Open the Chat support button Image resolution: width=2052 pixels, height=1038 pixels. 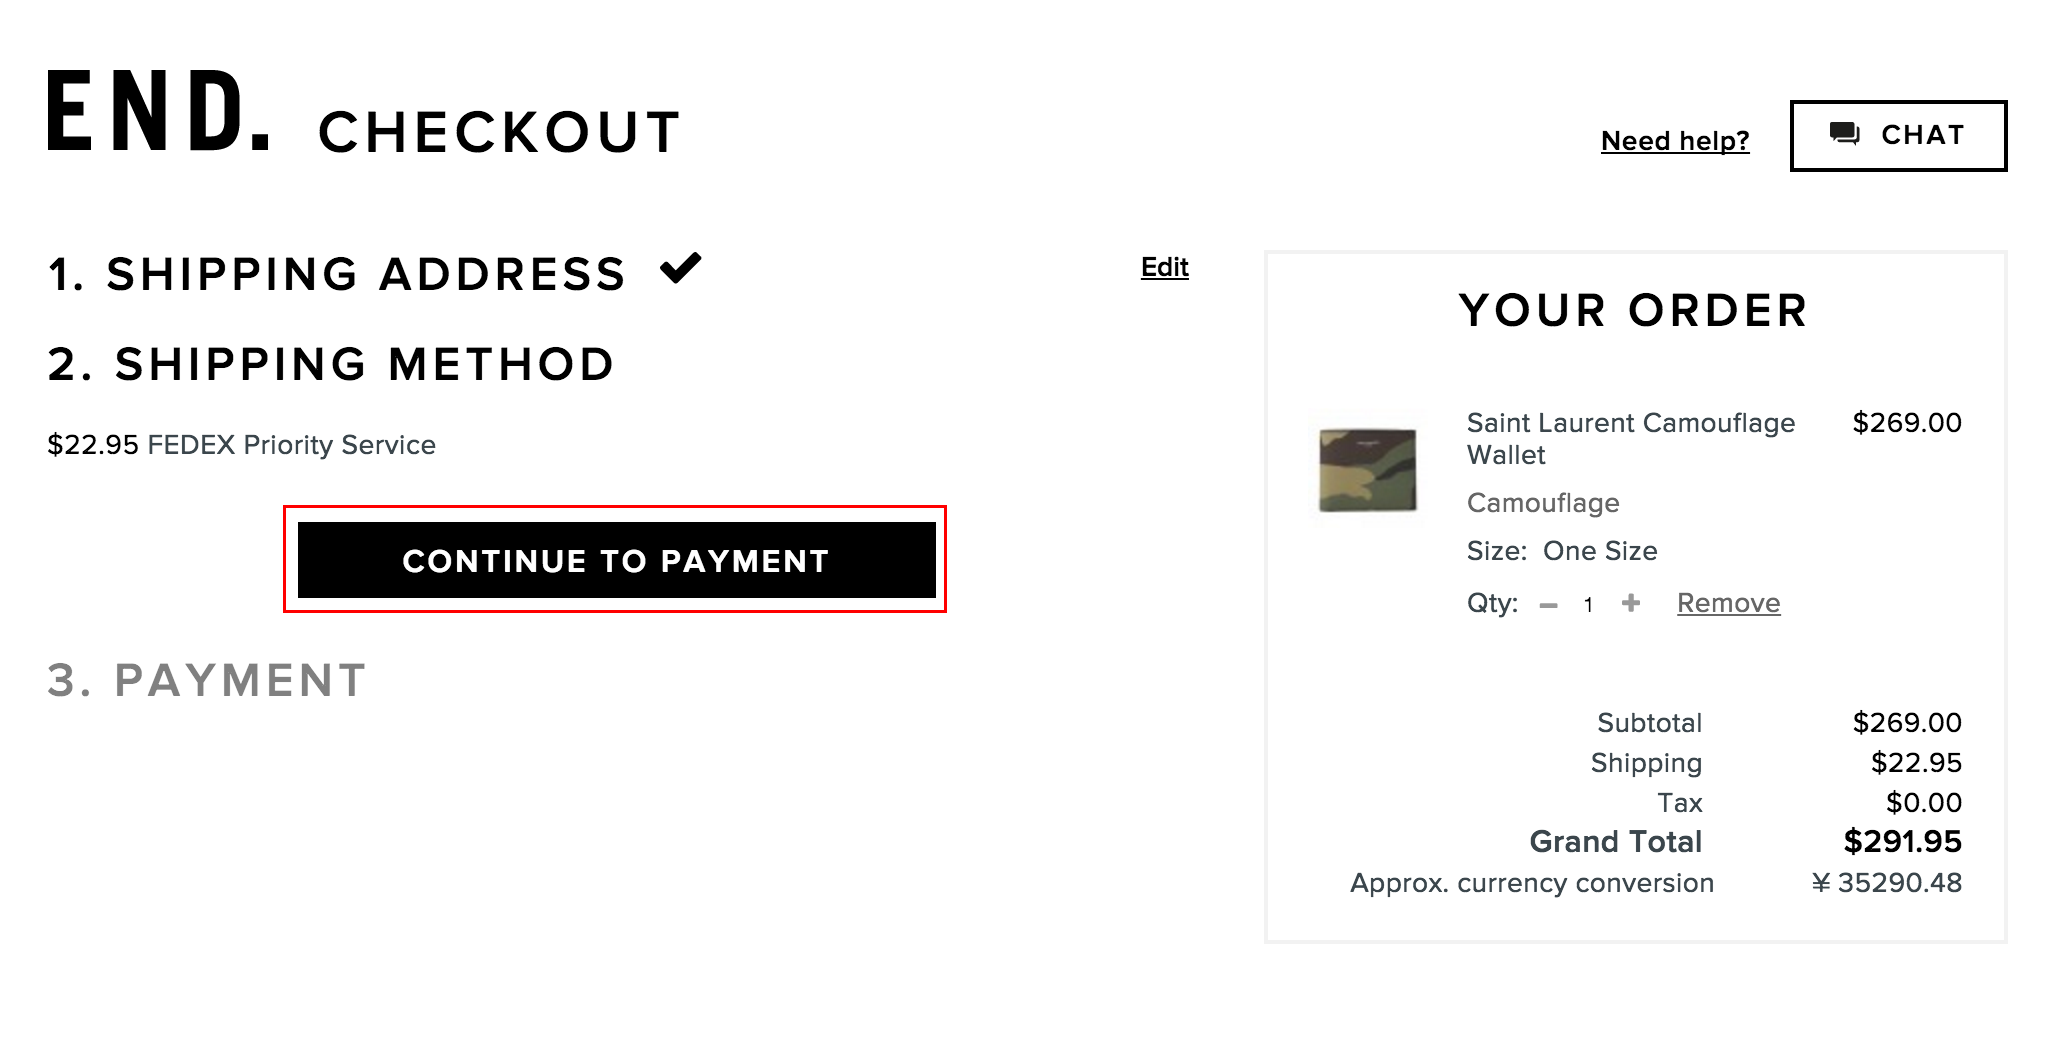(x=1898, y=135)
